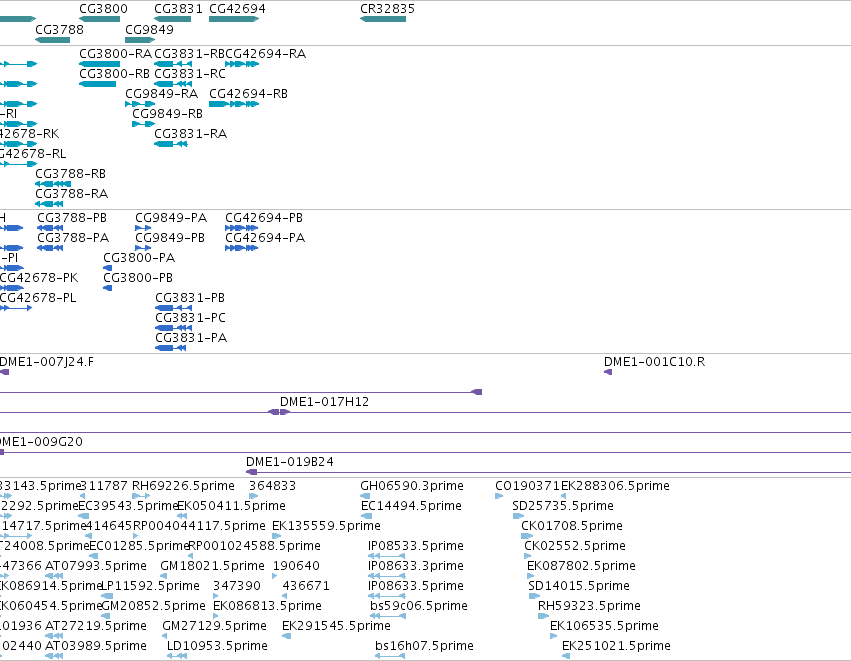Viewport: 851px width, 661px height.
Task: Click the CG9849-PB protein label
Action: pyautogui.click(x=170, y=238)
